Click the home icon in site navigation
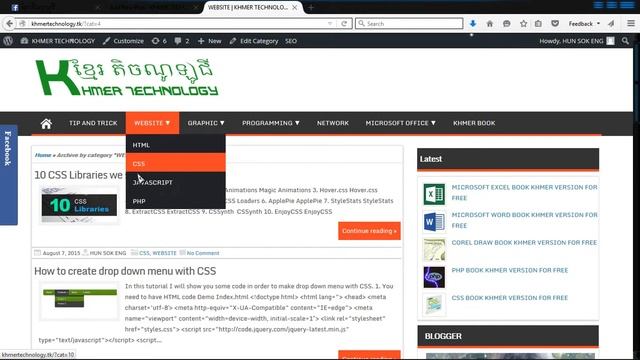This screenshot has height=360, width=640. (46, 123)
